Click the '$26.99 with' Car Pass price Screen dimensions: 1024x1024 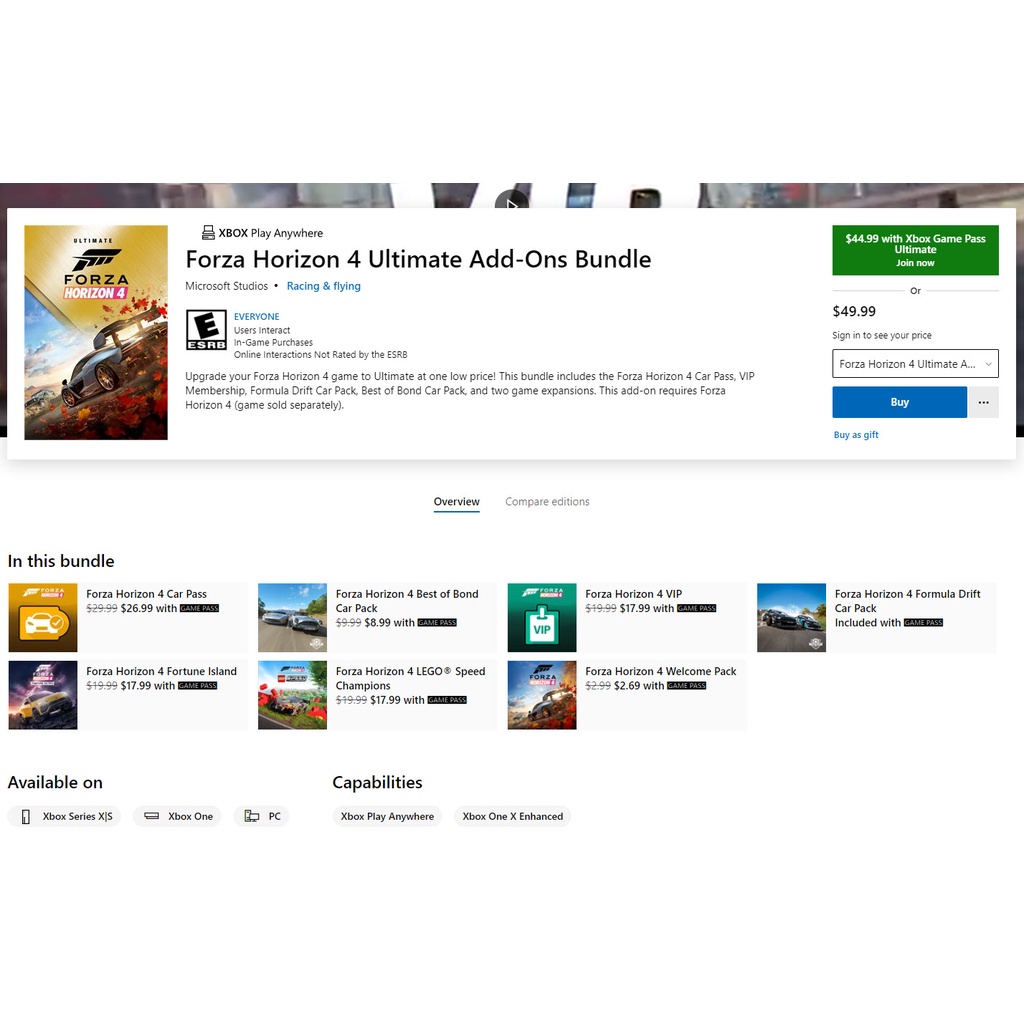149,608
